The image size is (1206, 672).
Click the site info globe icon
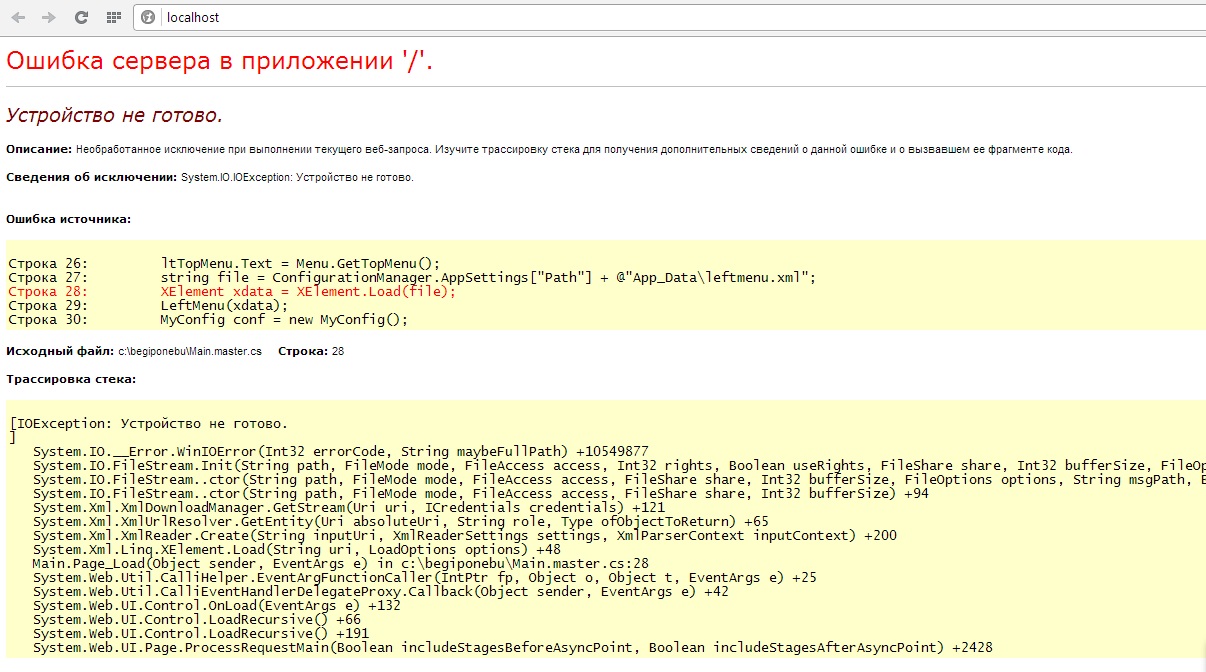coord(148,17)
